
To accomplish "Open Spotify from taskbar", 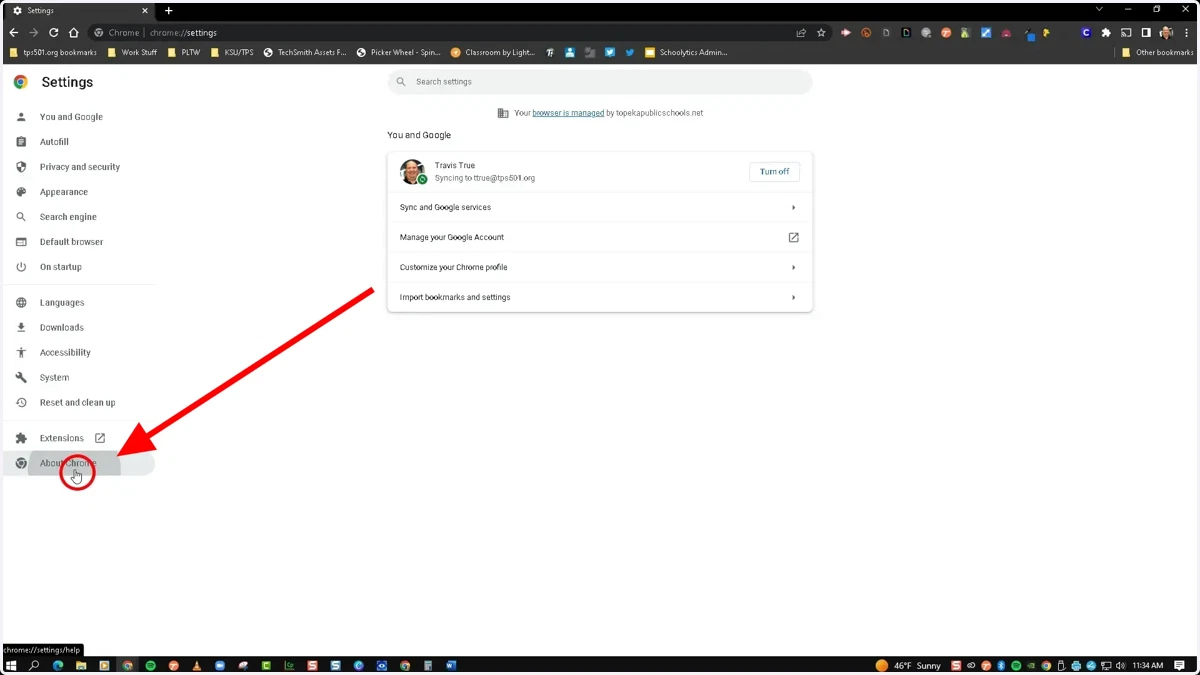I will (x=151, y=666).
